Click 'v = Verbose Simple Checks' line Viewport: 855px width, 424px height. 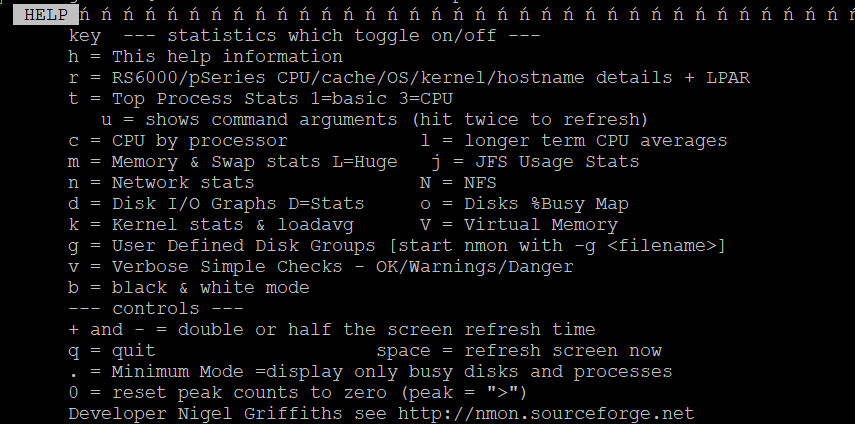pyautogui.click(x=321, y=266)
